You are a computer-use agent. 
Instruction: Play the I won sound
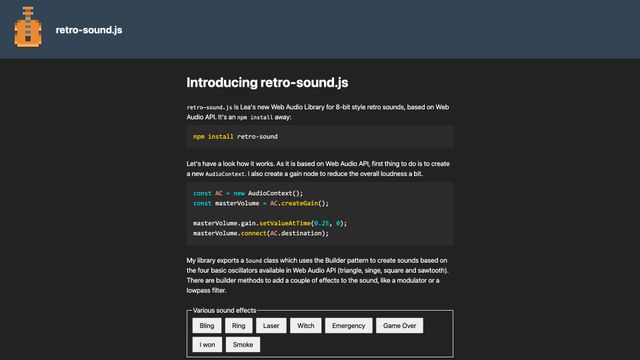click(x=207, y=344)
